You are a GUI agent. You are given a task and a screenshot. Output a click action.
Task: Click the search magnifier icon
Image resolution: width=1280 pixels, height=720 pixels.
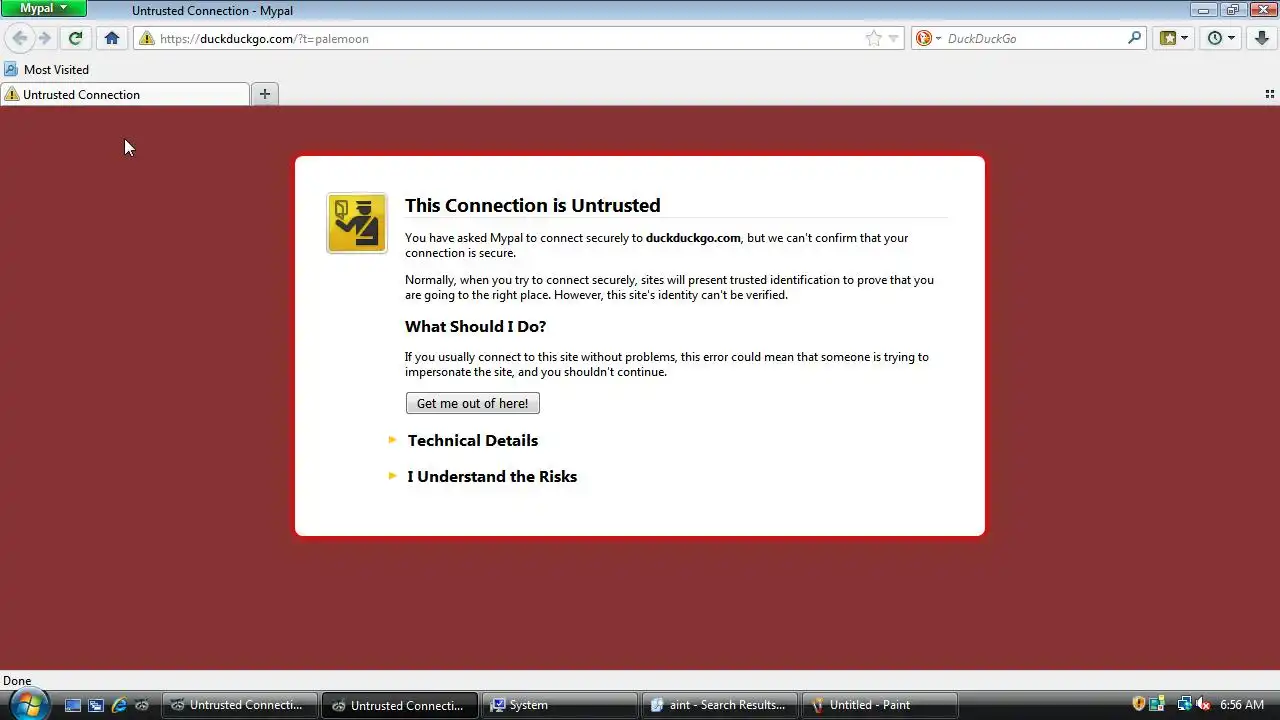click(x=1134, y=38)
